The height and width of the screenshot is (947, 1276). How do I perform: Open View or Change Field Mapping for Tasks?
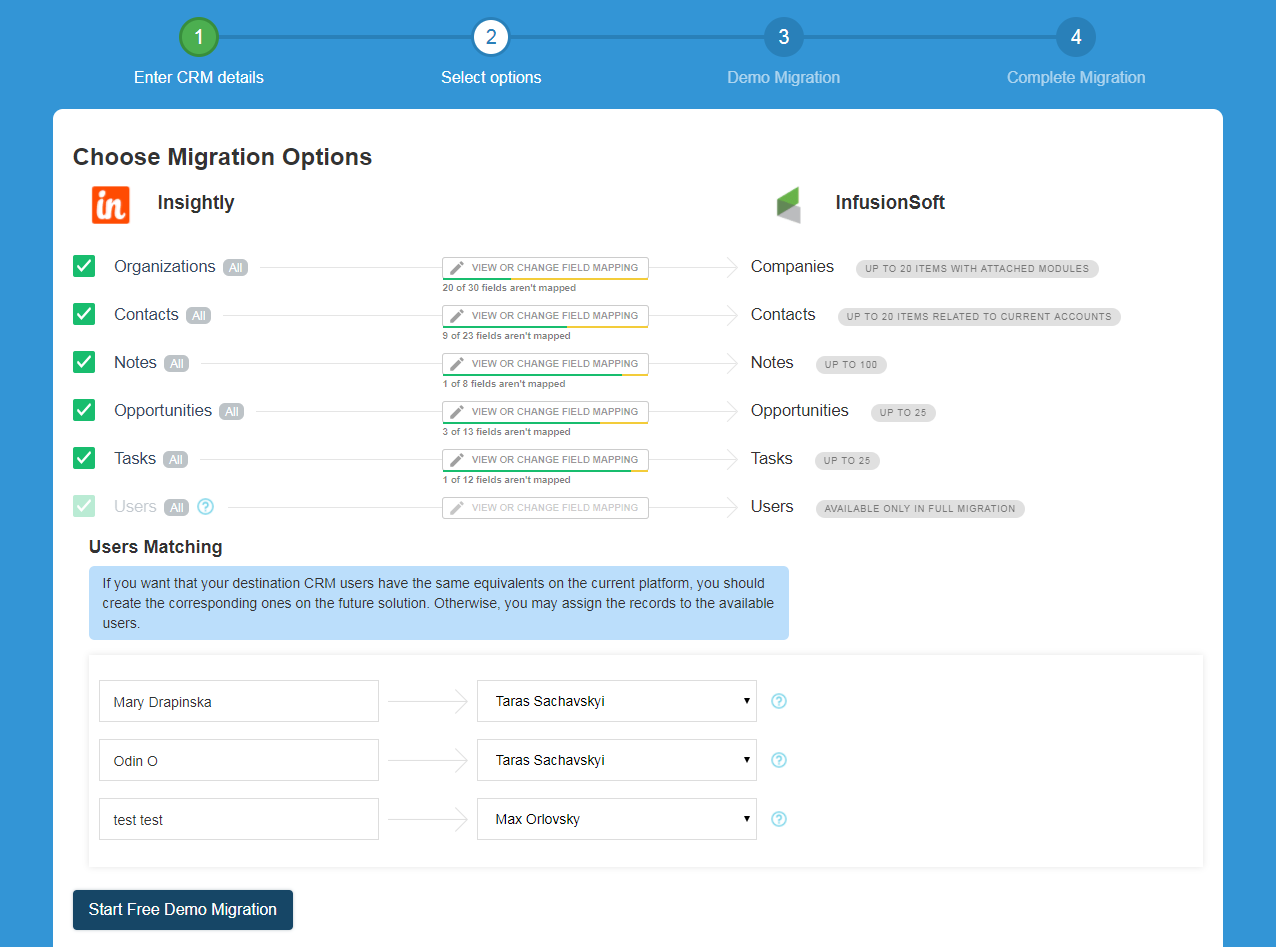click(546, 460)
